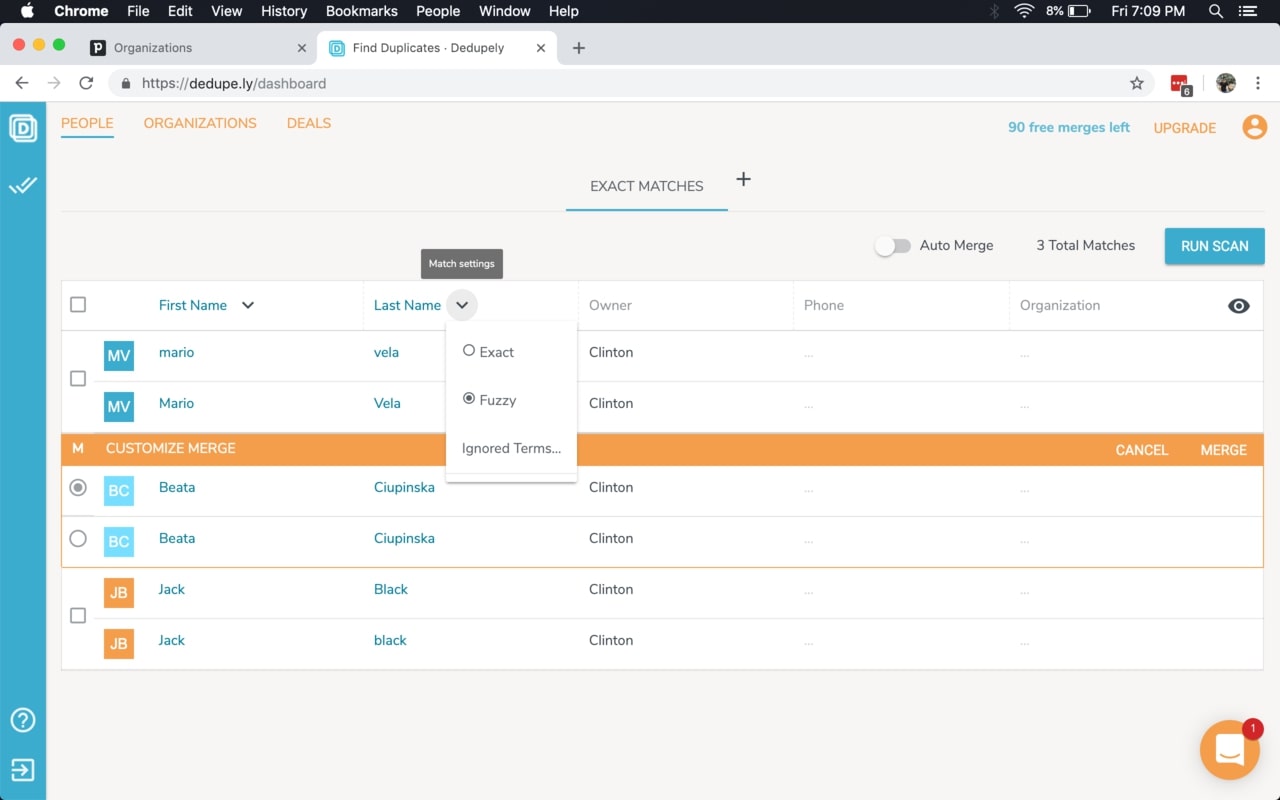Close the Organizations browser tab
The height and width of the screenshot is (800, 1280).
tap(302, 48)
